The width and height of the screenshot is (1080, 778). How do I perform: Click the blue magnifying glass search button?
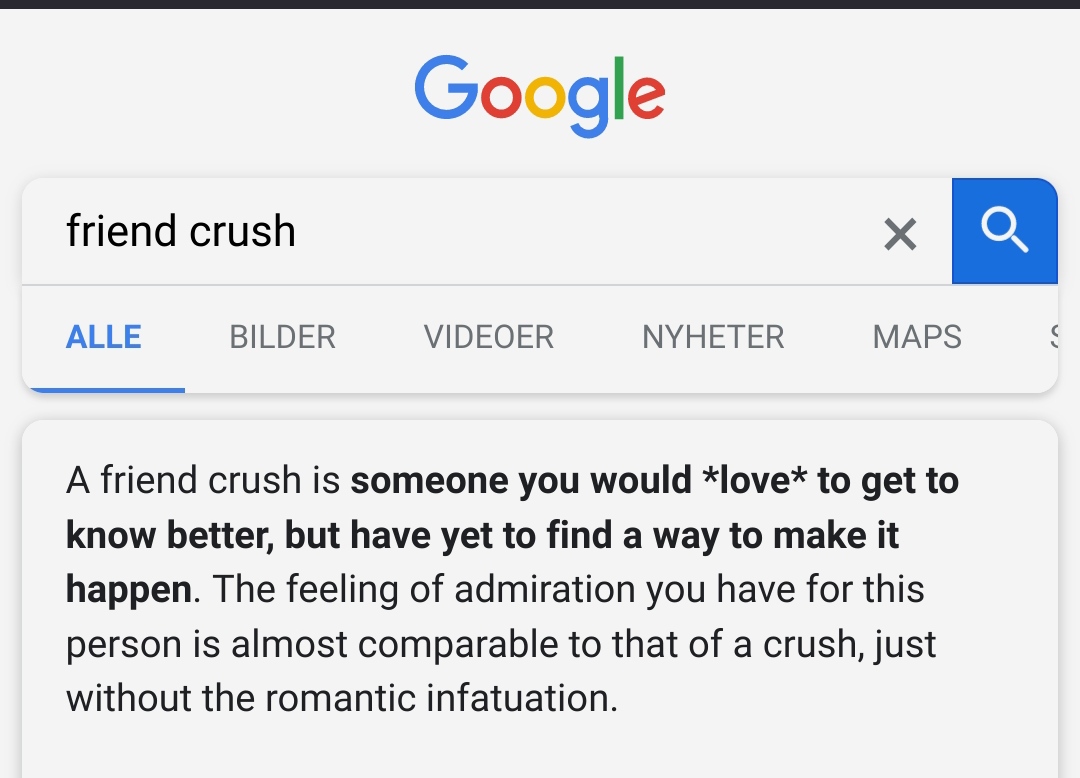pos(1004,231)
